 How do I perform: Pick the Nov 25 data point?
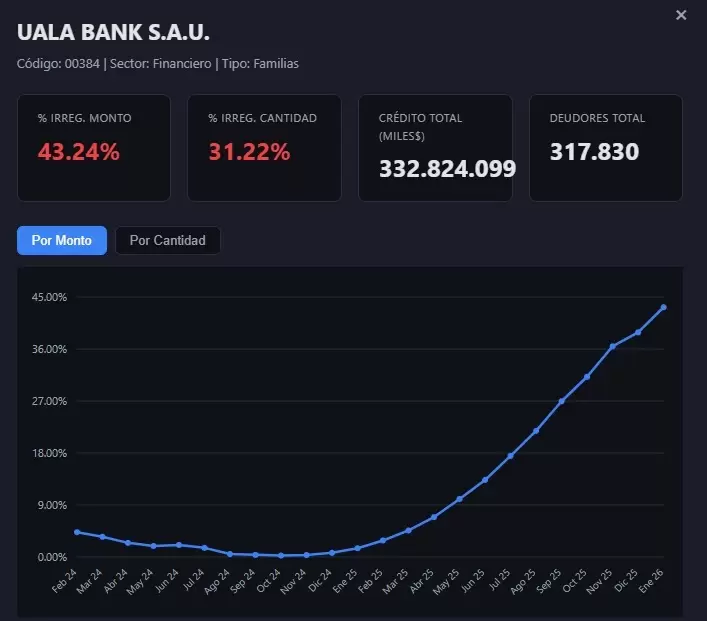tap(613, 346)
